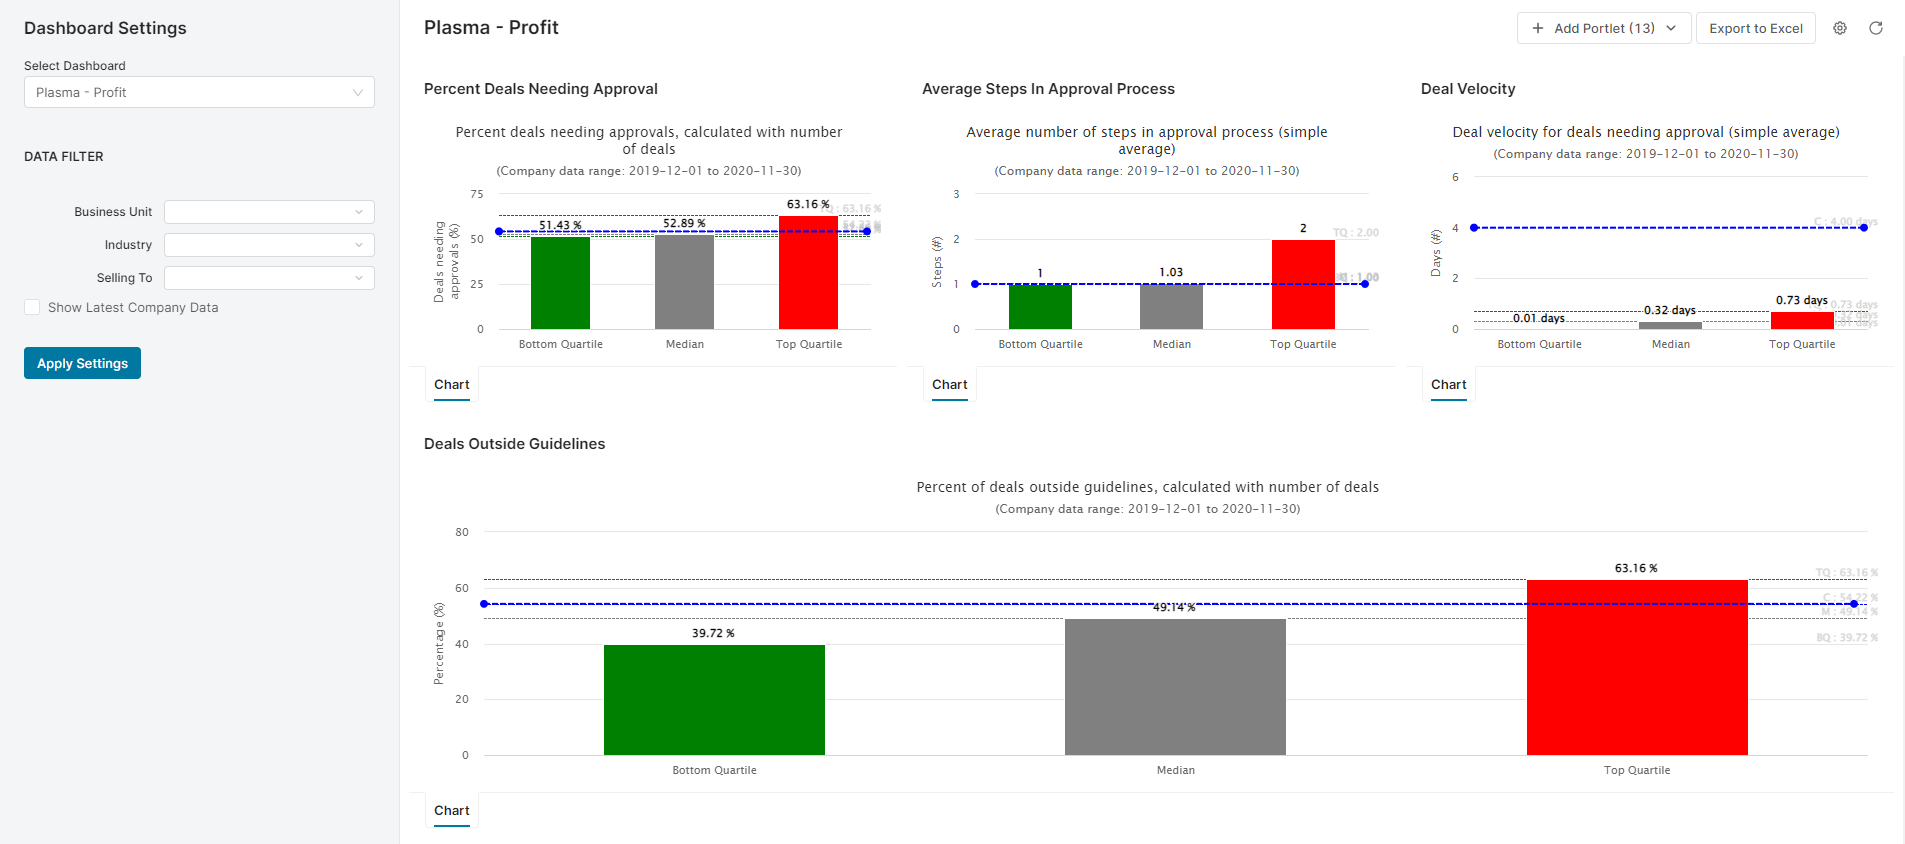Open the Selling To dropdown
The width and height of the screenshot is (1905, 844).
coord(269,278)
